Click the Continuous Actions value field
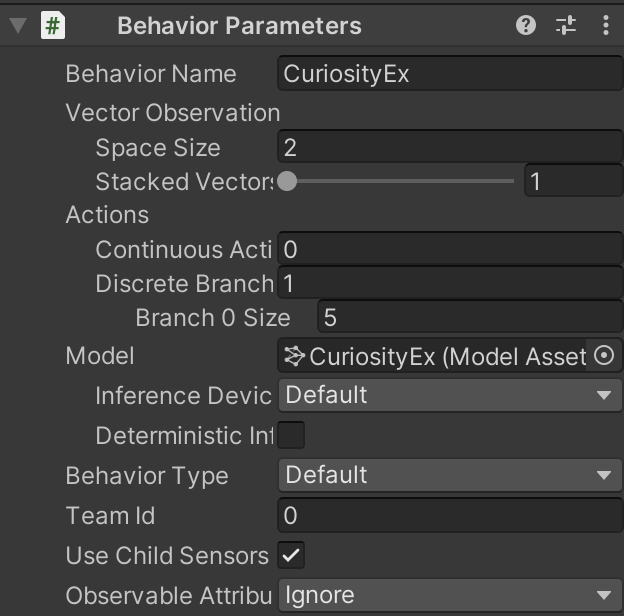The height and width of the screenshot is (616, 624). 450,249
